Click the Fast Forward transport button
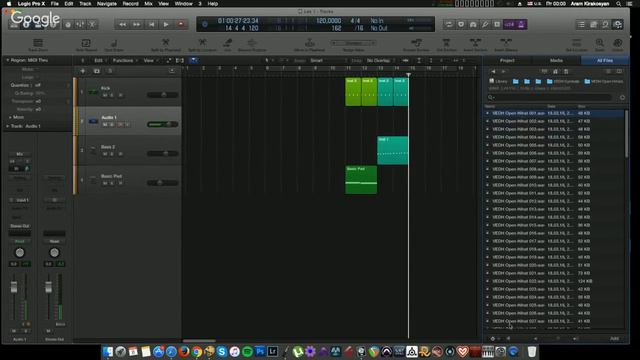Screen dimensions: 640x360 point(137,24)
